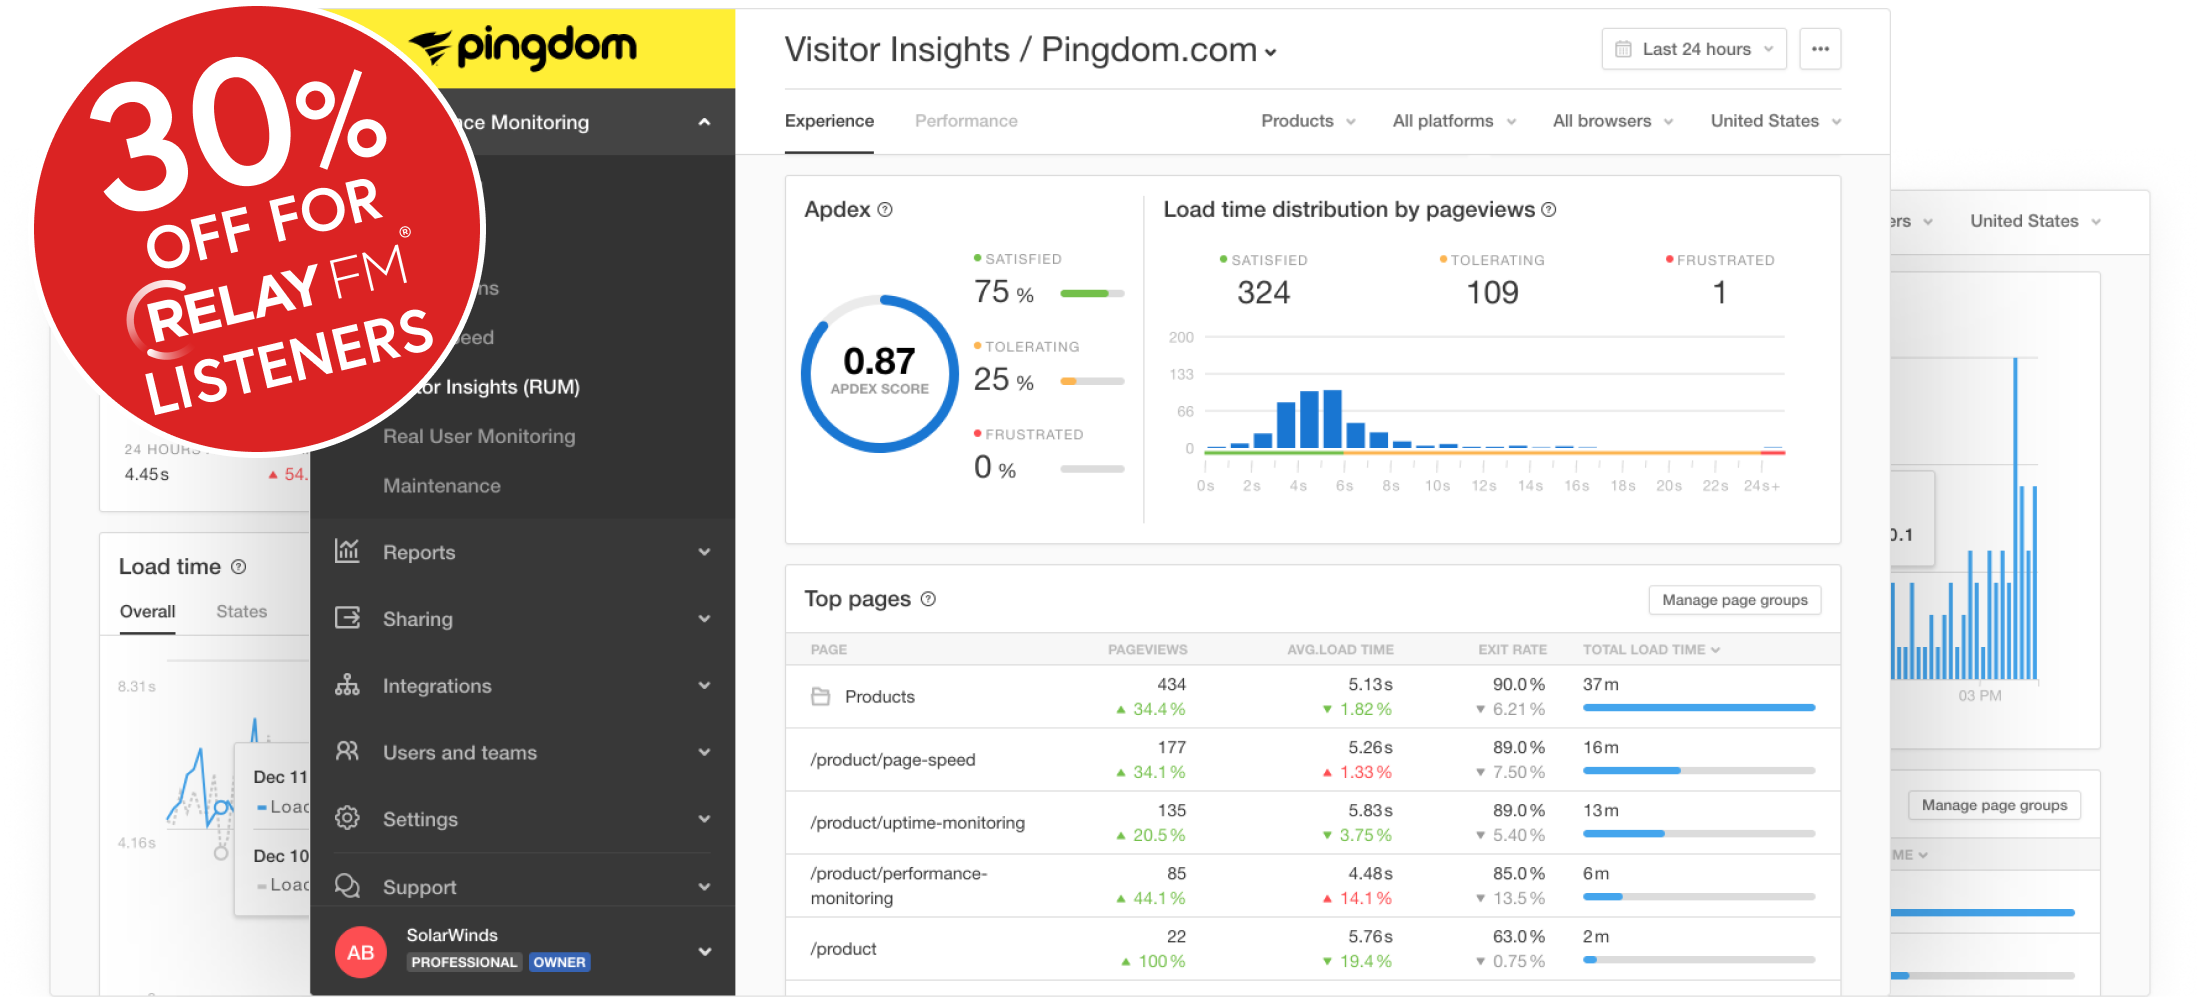The width and height of the screenshot is (2200, 997).
Task: Click the Satisfied 75% progress bar
Action: click(1092, 294)
